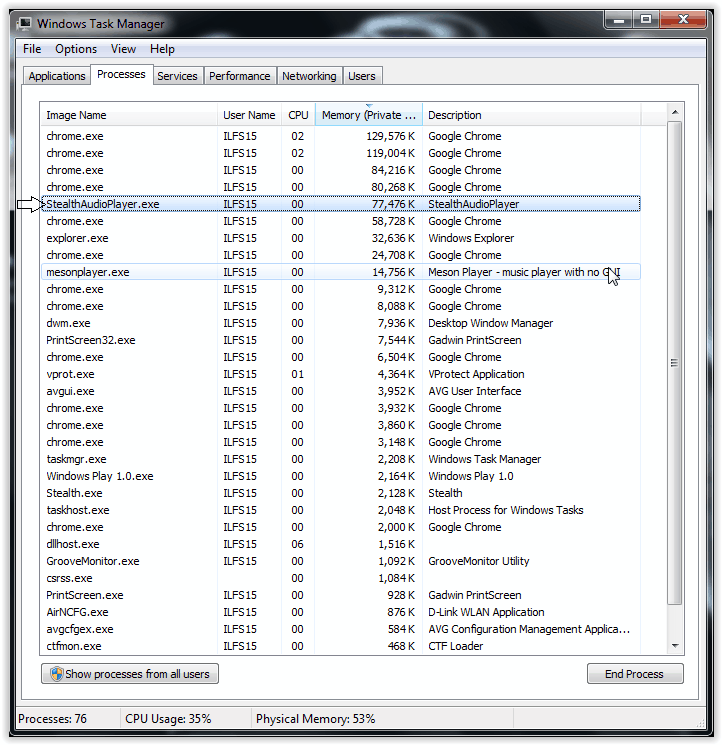Screen dimensions: 722x745
Task: Click the AVG User Interface description
Action: click(475, 391)
